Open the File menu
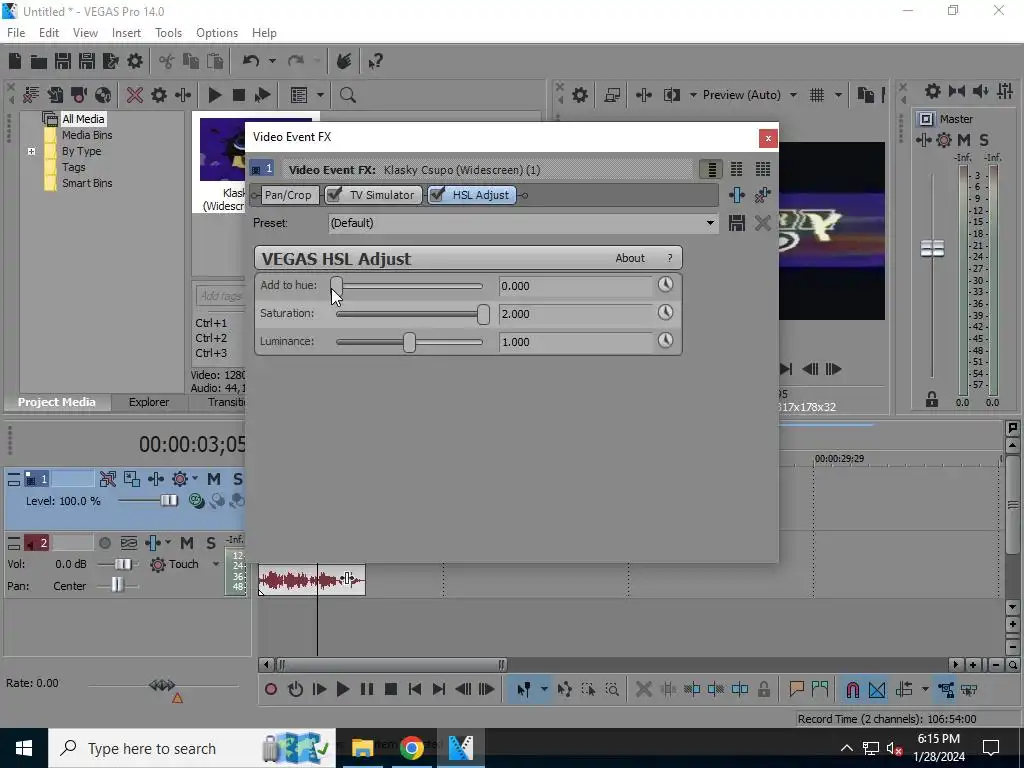 point(16,33)
